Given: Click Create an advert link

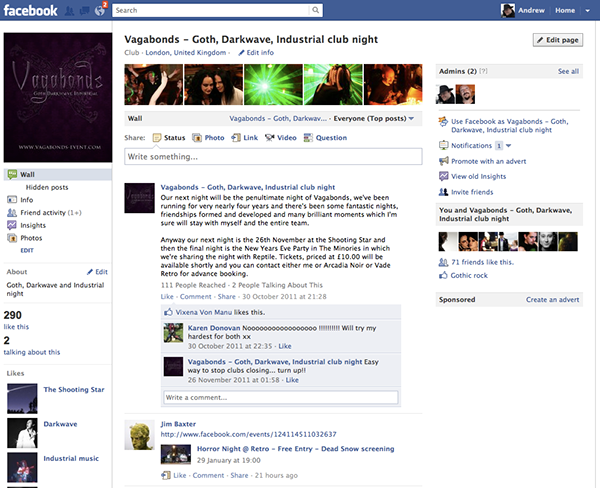Looking at the screenshot, I should (553, 300).
